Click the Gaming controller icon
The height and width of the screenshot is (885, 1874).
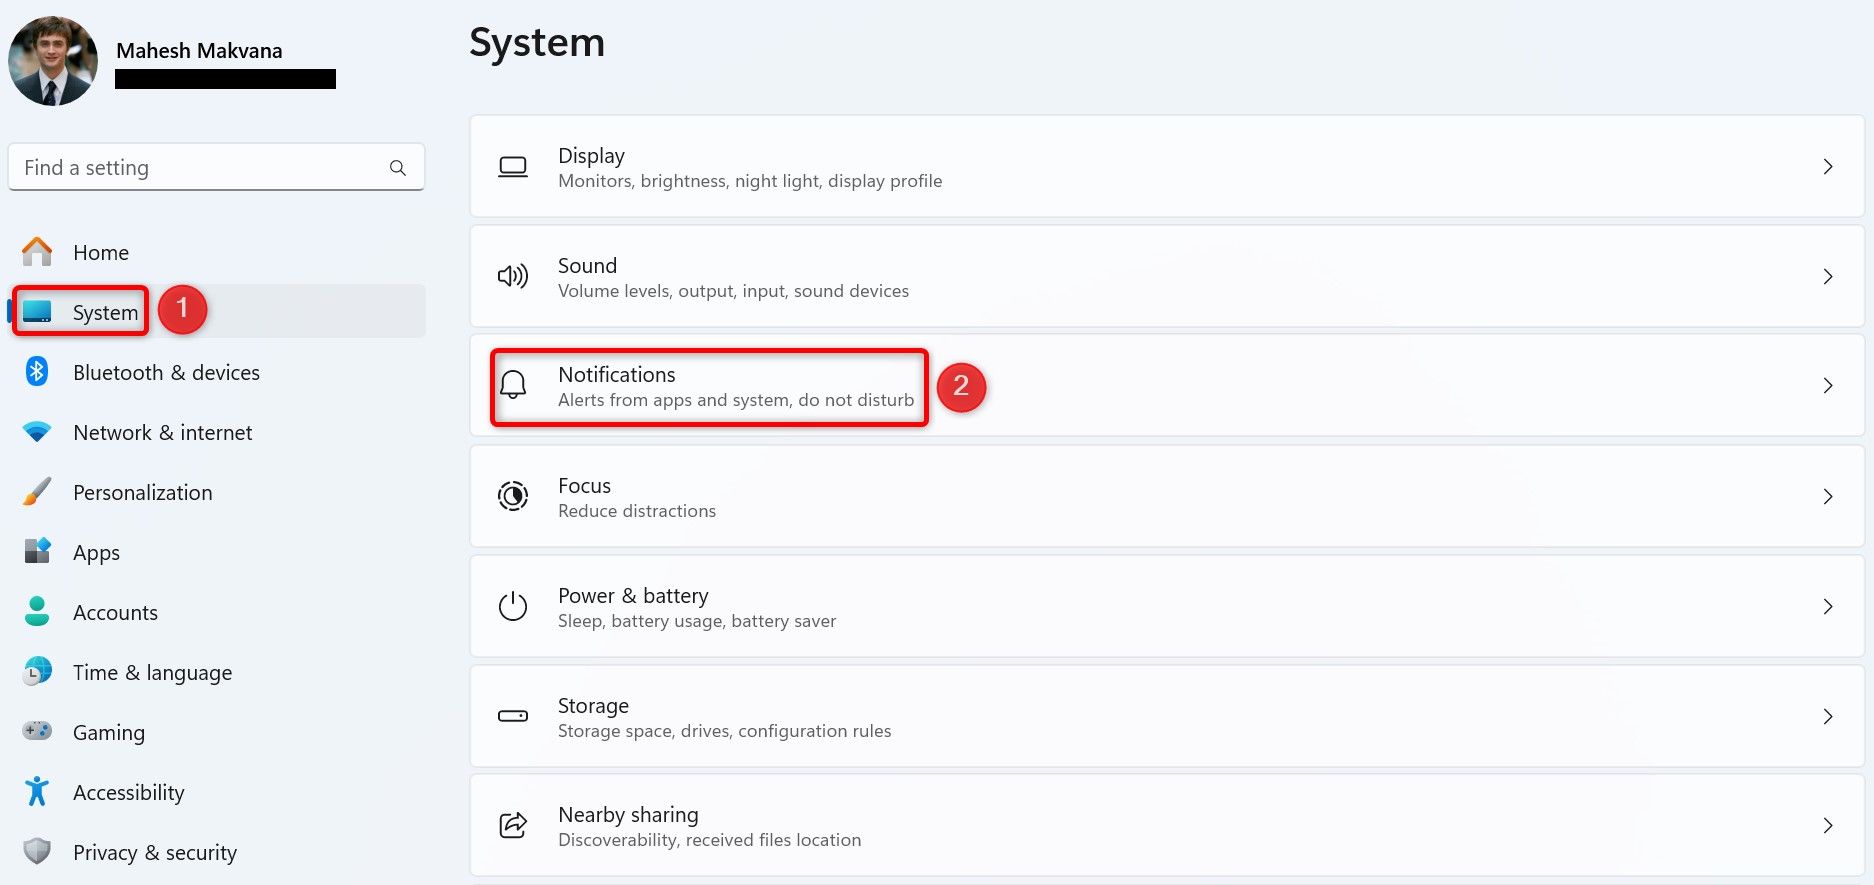point(37,732)
